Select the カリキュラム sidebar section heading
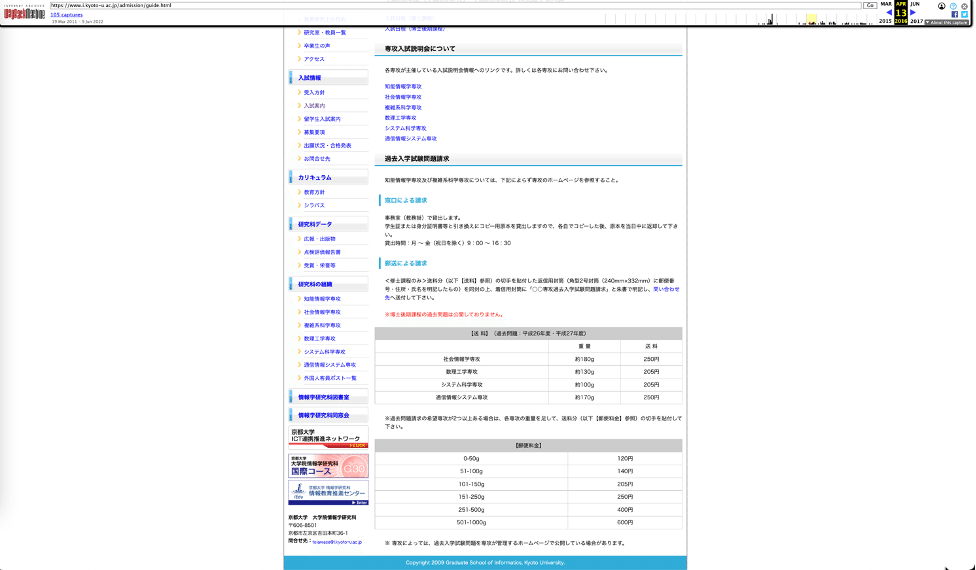The image size is (976, 570). coord(314,177)
